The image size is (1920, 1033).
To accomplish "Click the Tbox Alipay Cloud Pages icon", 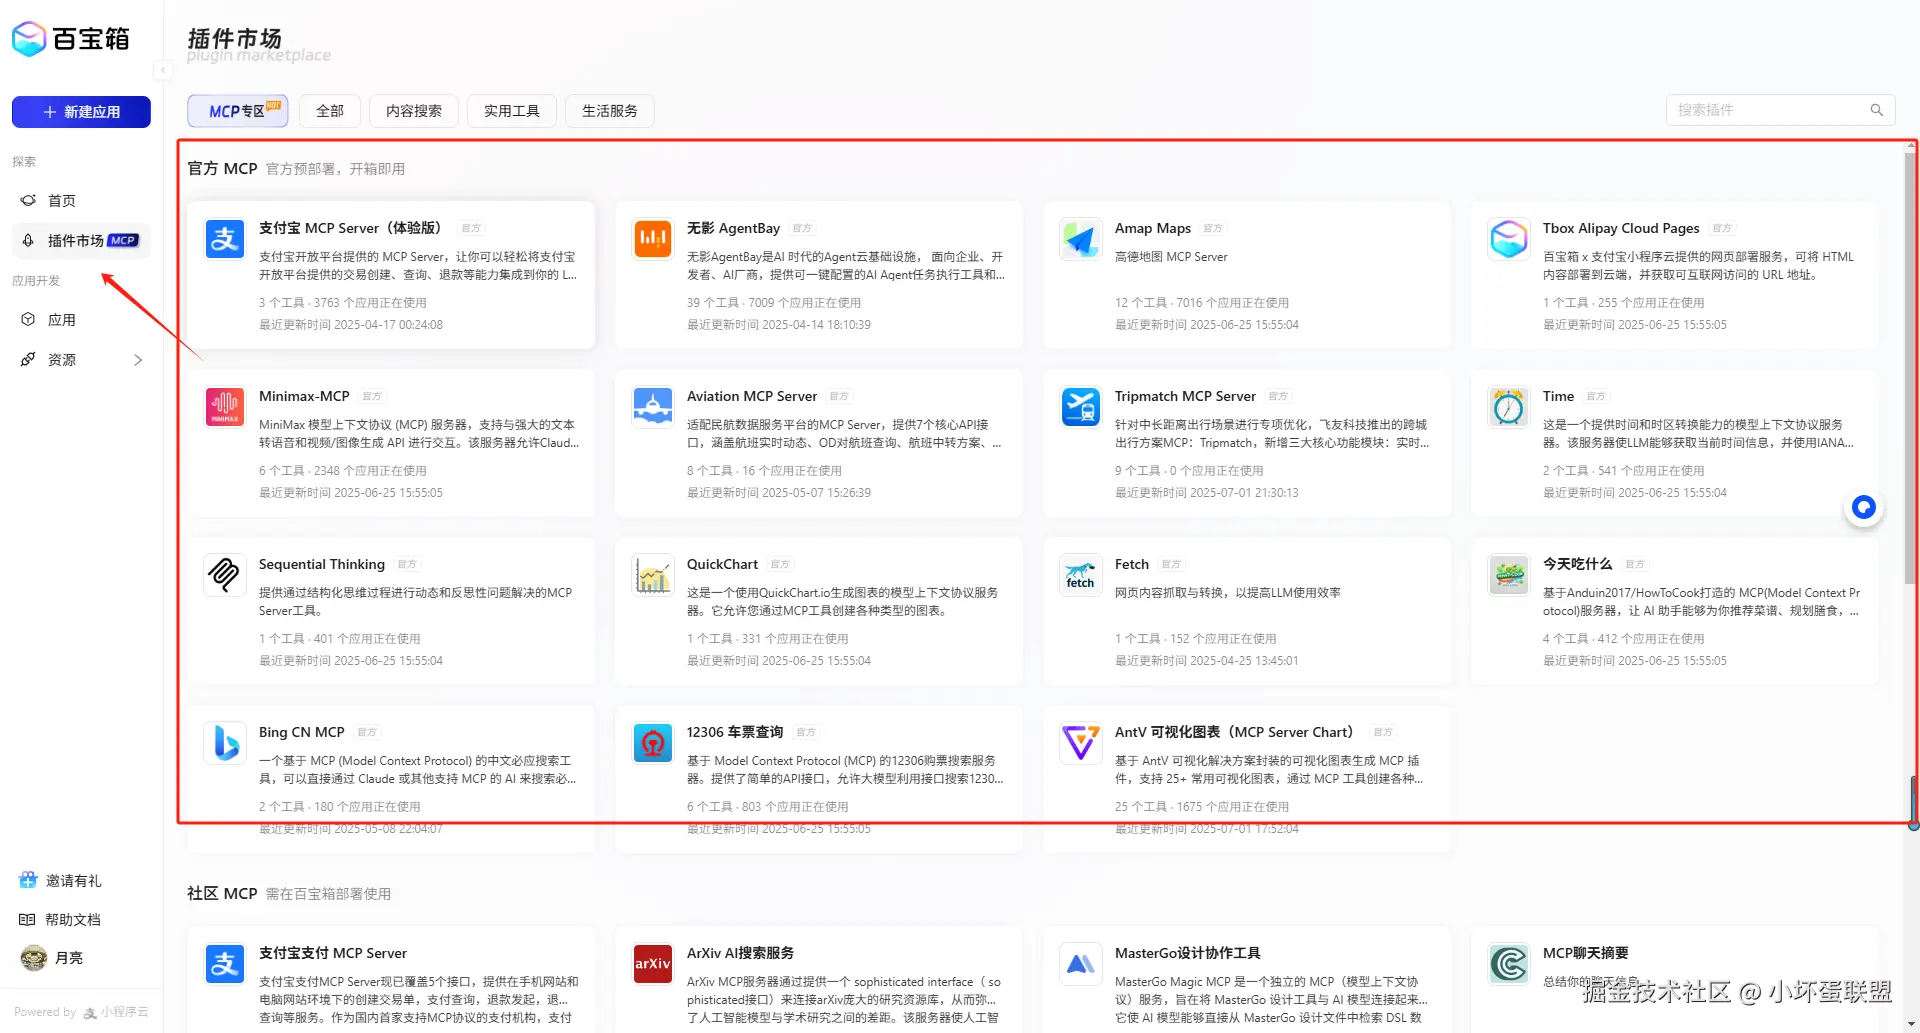I will tap(1509, 240).
